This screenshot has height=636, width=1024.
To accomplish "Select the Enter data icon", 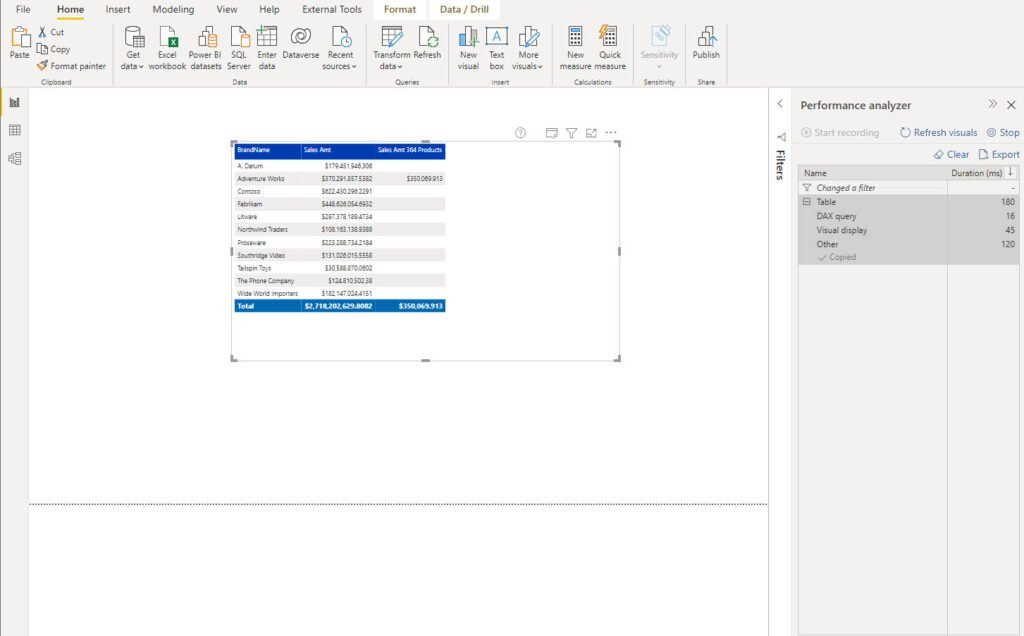I will tap(266, 47).
